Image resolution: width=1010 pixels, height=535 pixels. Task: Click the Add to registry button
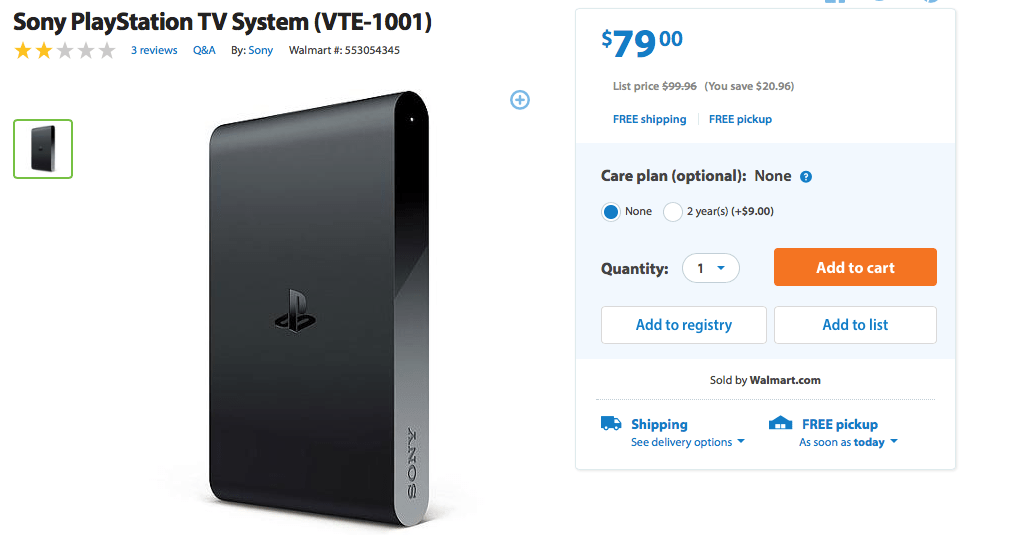683,324
